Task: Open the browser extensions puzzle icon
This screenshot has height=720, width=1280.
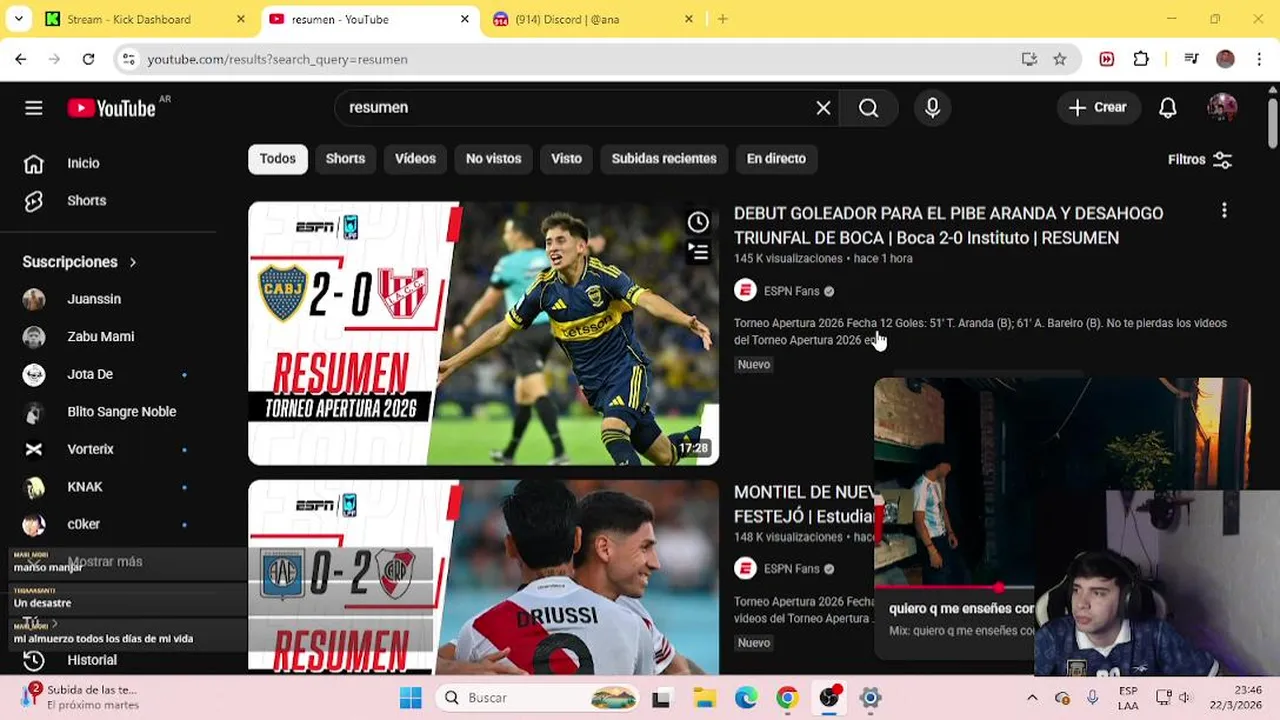Action: (1141, 59)
